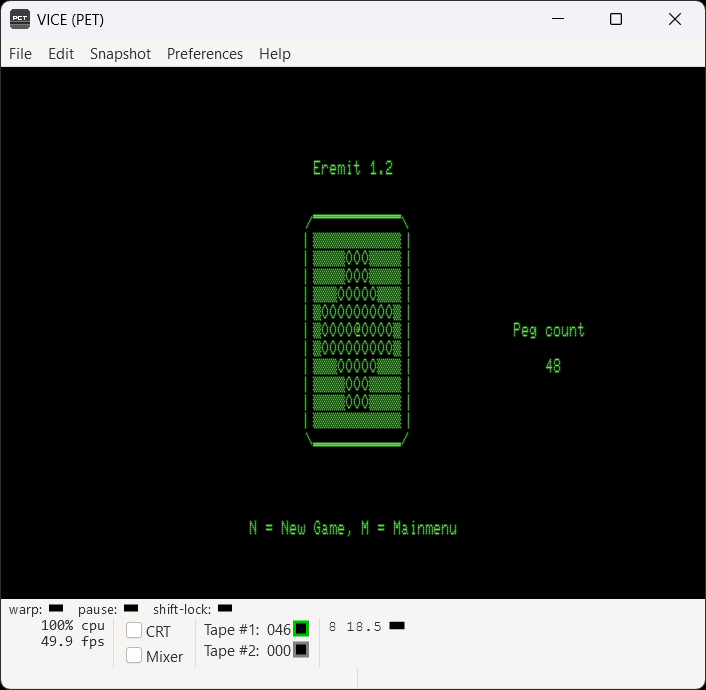Maximize the VICE window
Screen dimensions: 706x690
coord(616,19)
